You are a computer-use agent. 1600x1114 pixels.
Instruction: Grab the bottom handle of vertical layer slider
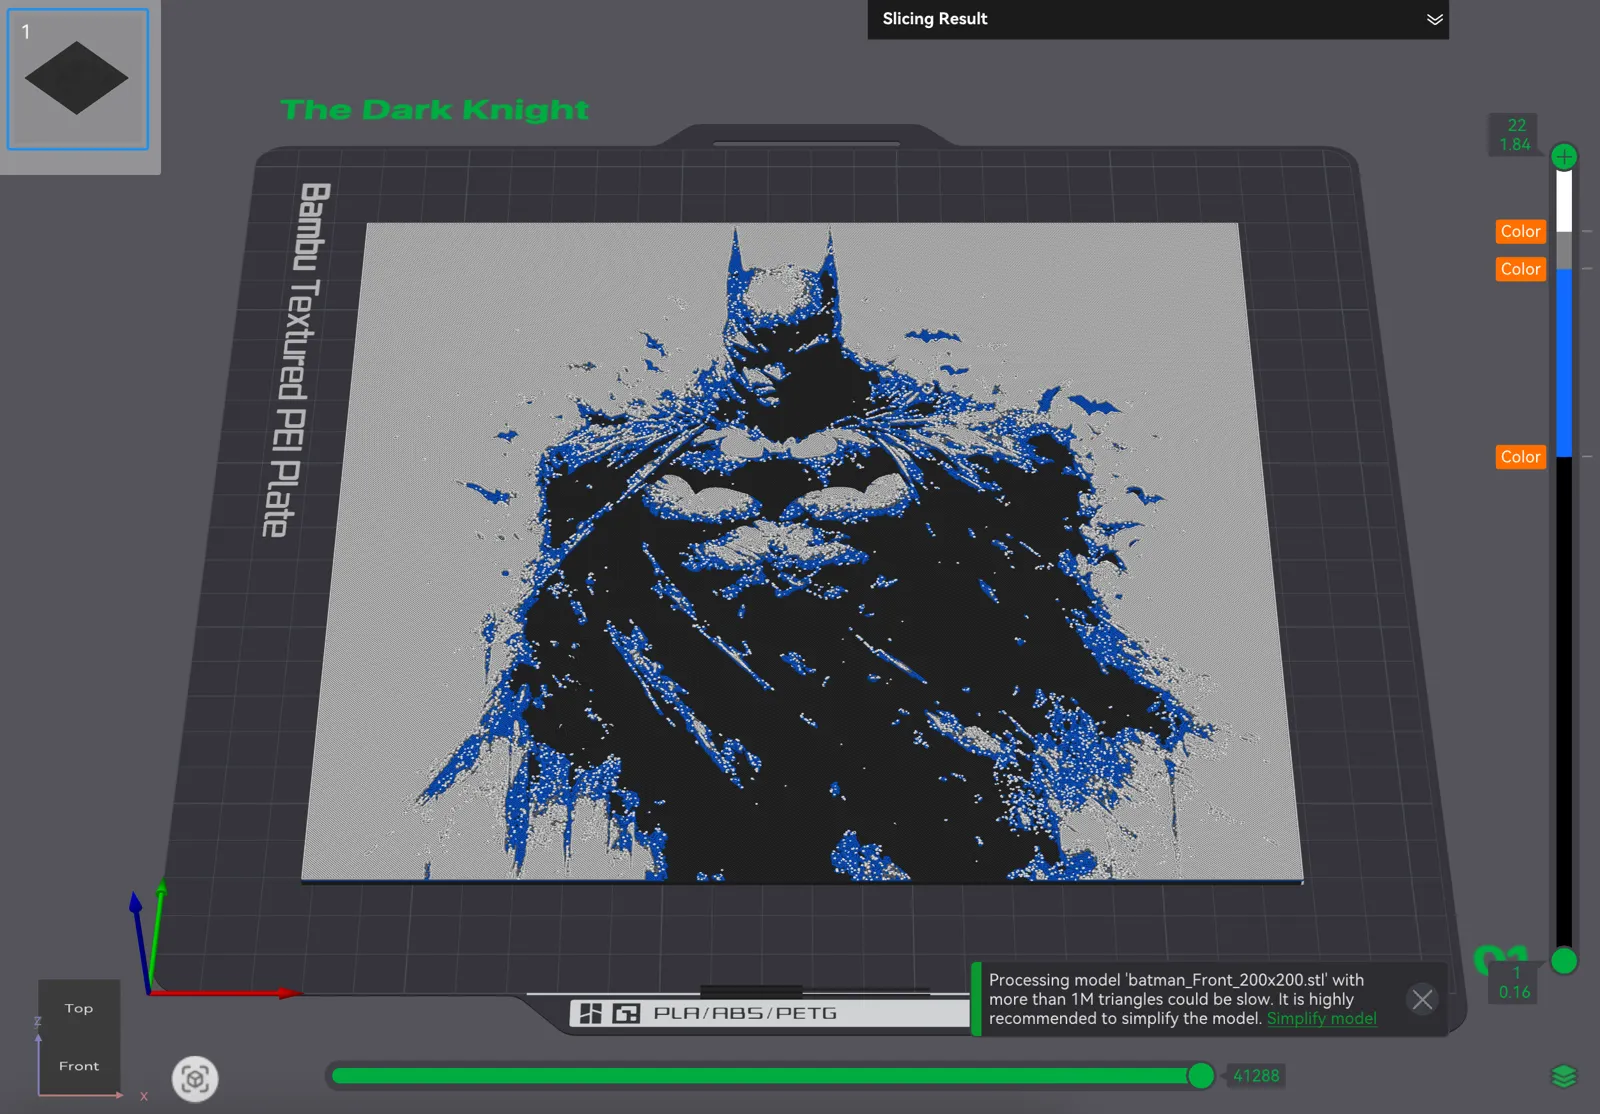click(x=1564, y=961)
